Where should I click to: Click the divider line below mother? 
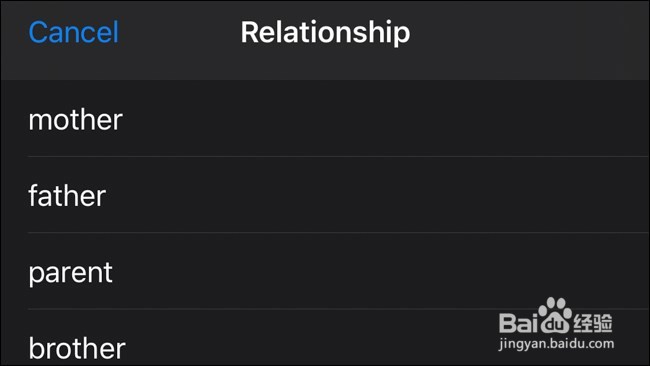click(338, 156)
